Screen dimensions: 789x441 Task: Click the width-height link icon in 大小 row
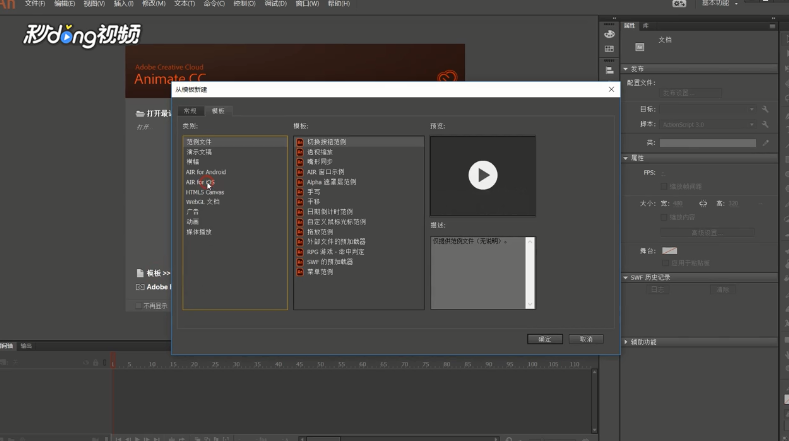(703, 203)
